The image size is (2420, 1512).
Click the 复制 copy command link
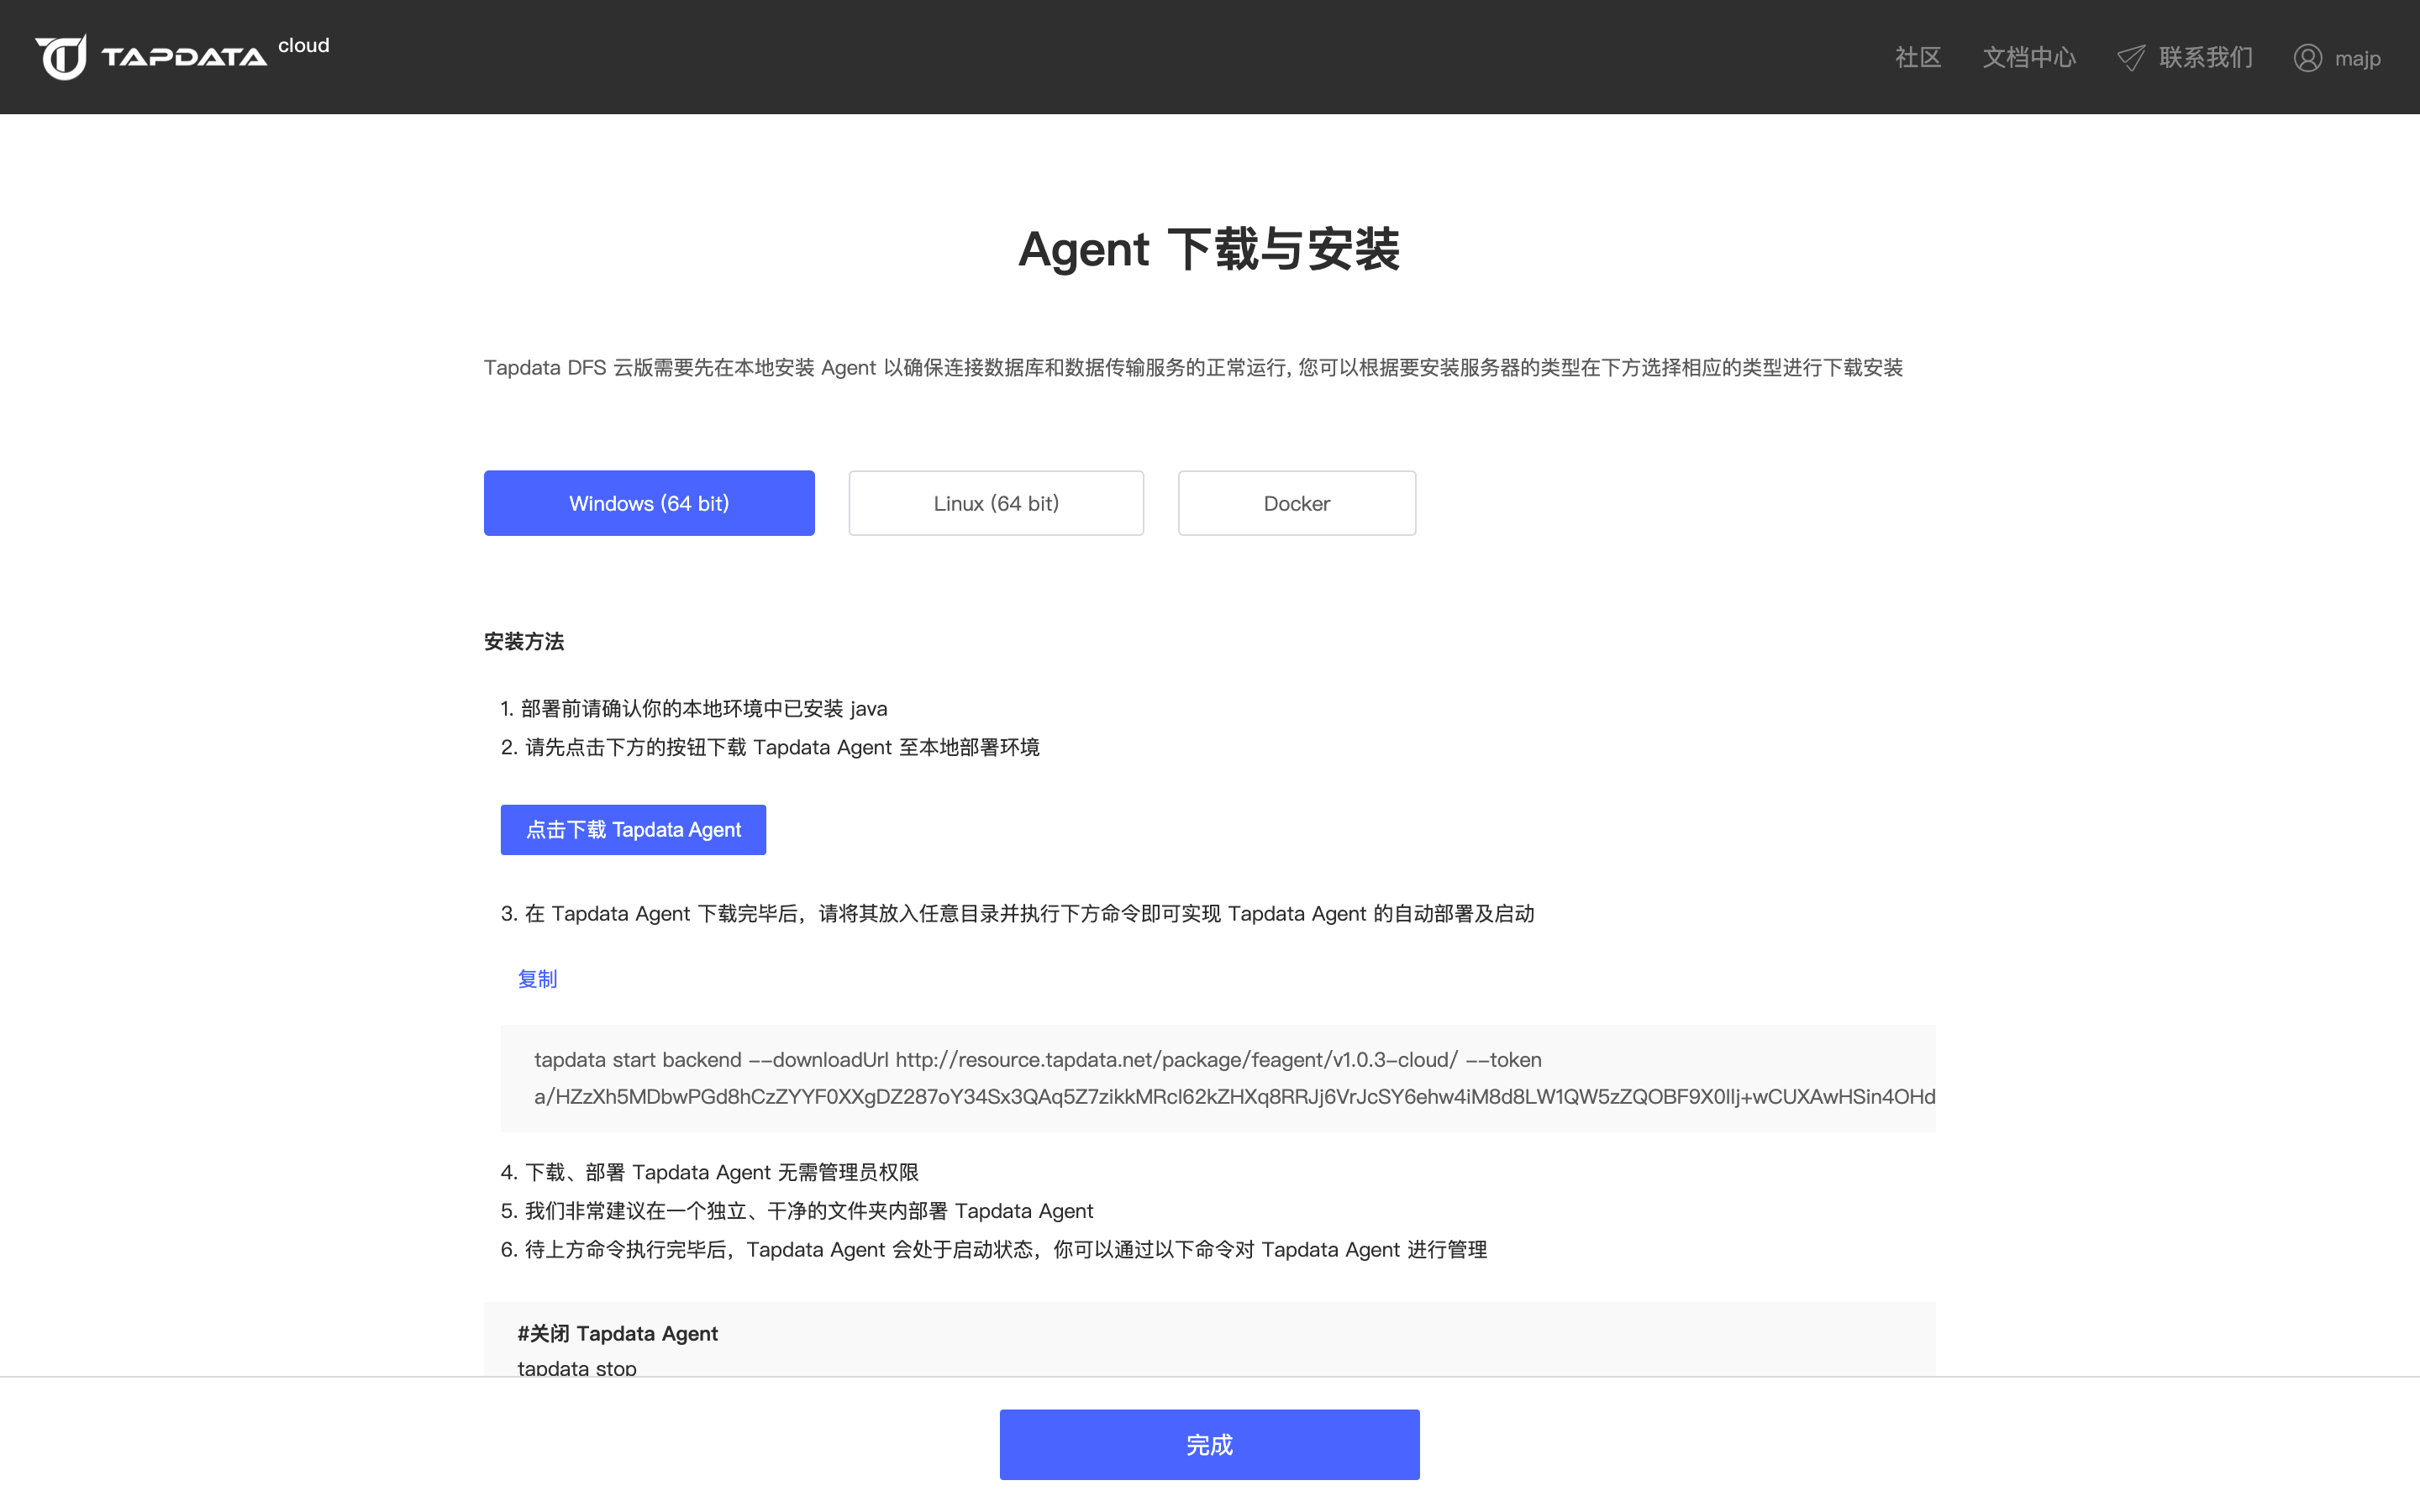point(537,979)
